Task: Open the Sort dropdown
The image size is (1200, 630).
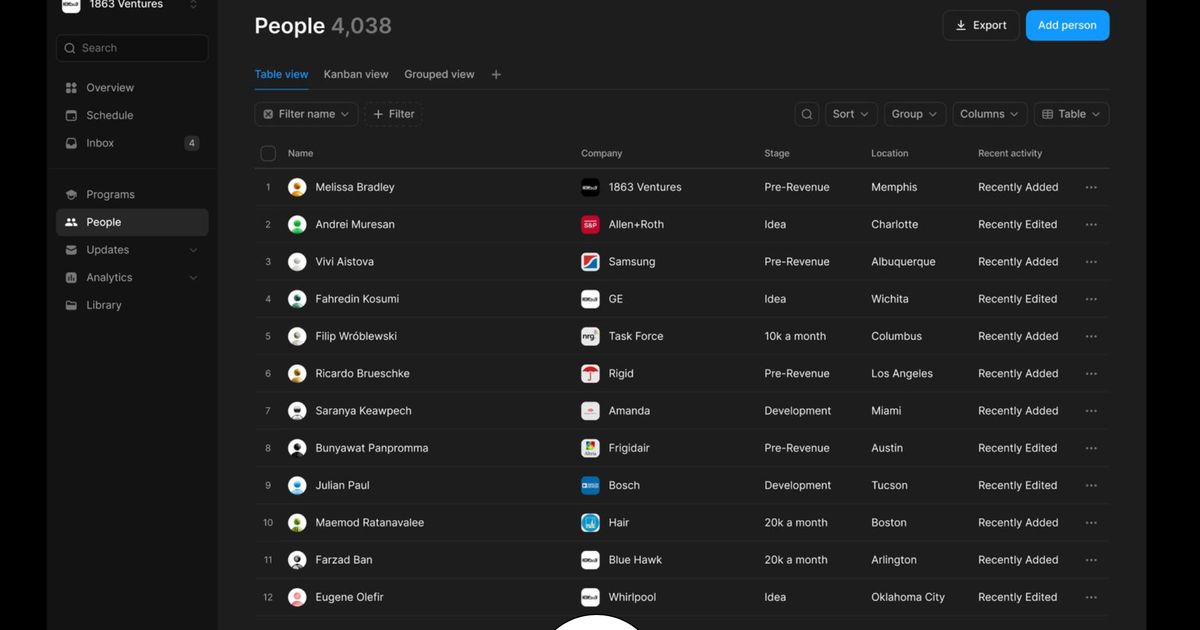Action: tap(850, 113)
